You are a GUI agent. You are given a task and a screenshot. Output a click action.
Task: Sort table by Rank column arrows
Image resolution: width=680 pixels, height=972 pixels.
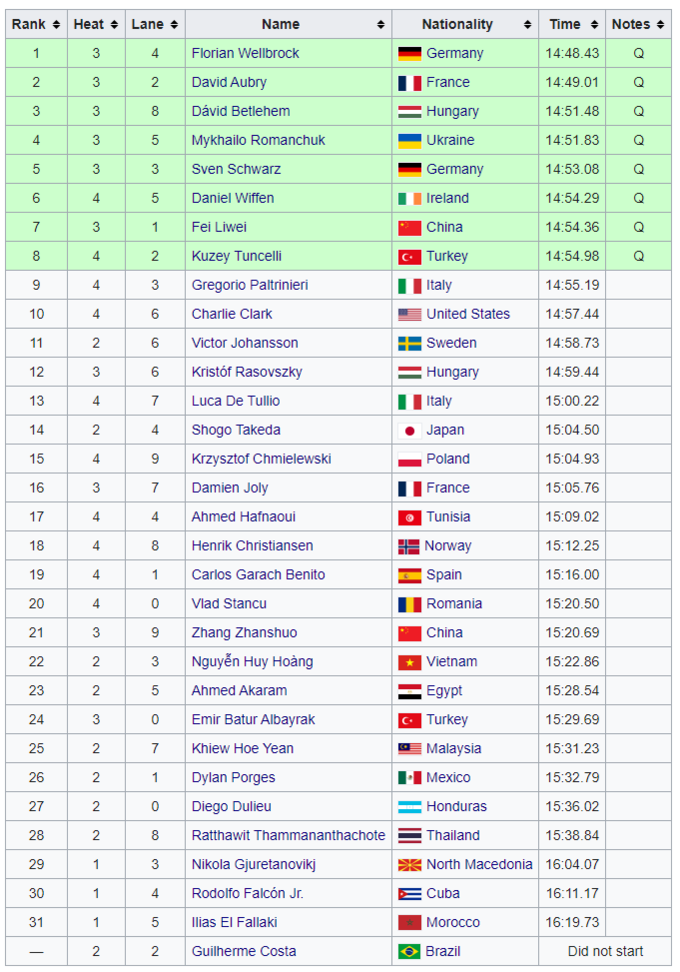click(56, 25)
